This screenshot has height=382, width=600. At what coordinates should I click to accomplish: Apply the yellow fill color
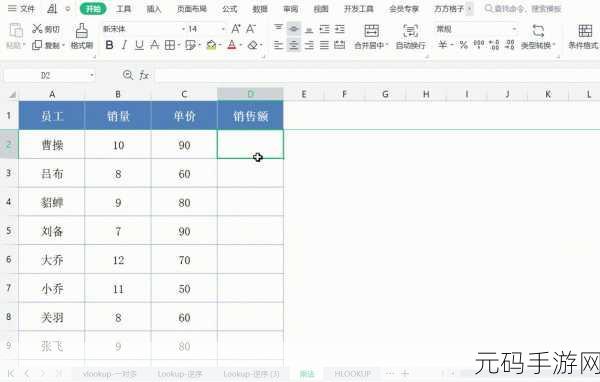pos(211,45)
